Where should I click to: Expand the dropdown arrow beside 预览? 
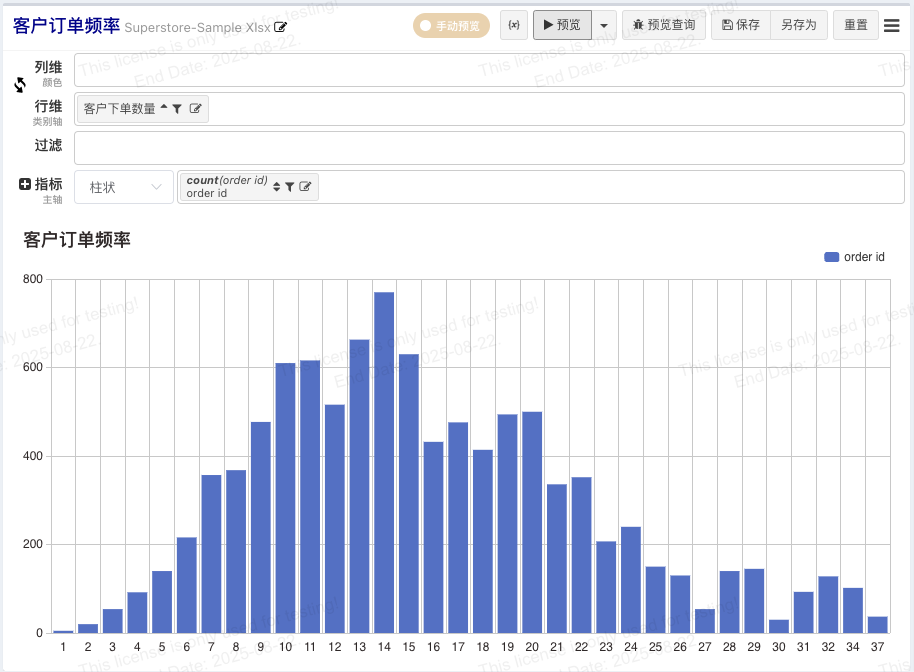[x=604, y=26]
